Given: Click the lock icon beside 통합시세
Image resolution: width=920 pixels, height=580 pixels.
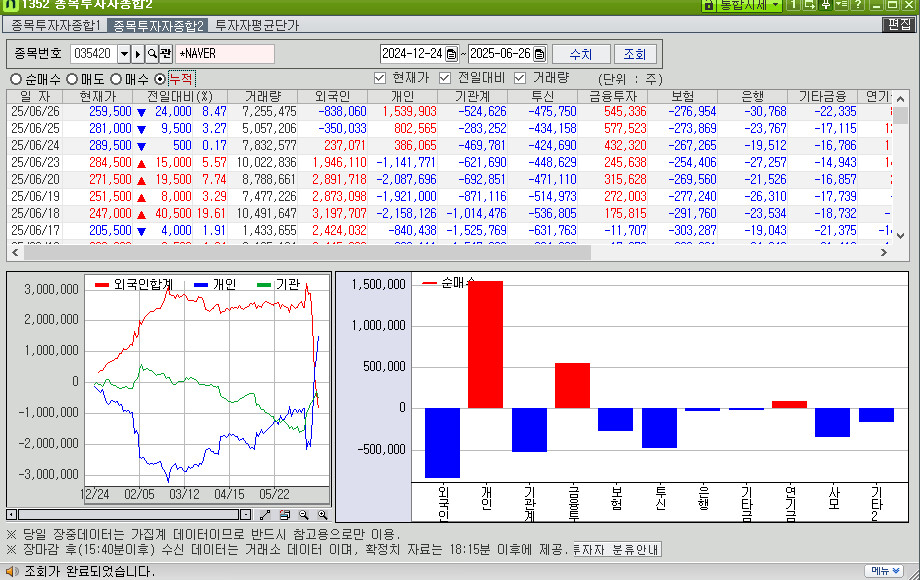Looking at the screenshot, I should coord(709,5).
